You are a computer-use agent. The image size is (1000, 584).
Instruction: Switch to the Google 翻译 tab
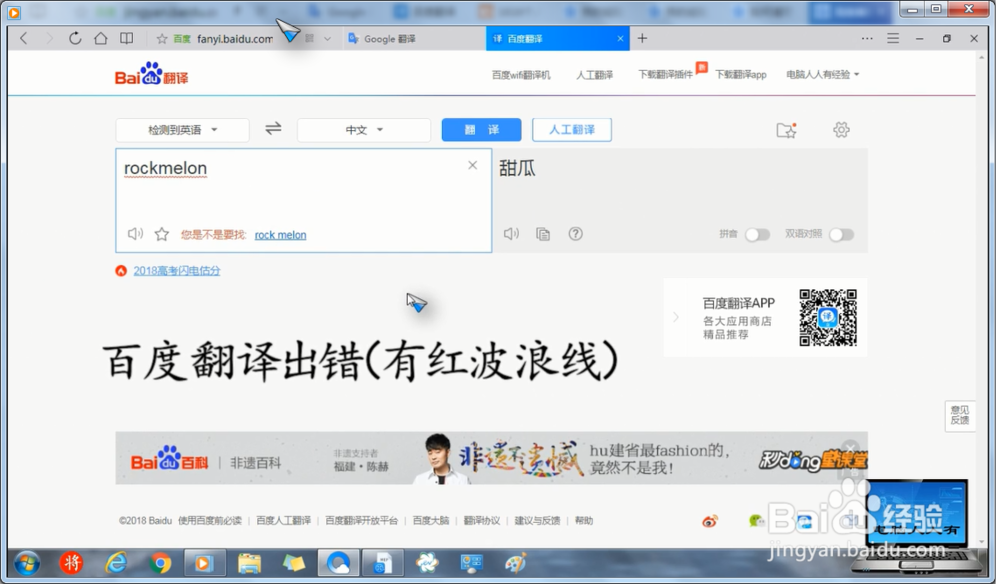coord(390,39)
